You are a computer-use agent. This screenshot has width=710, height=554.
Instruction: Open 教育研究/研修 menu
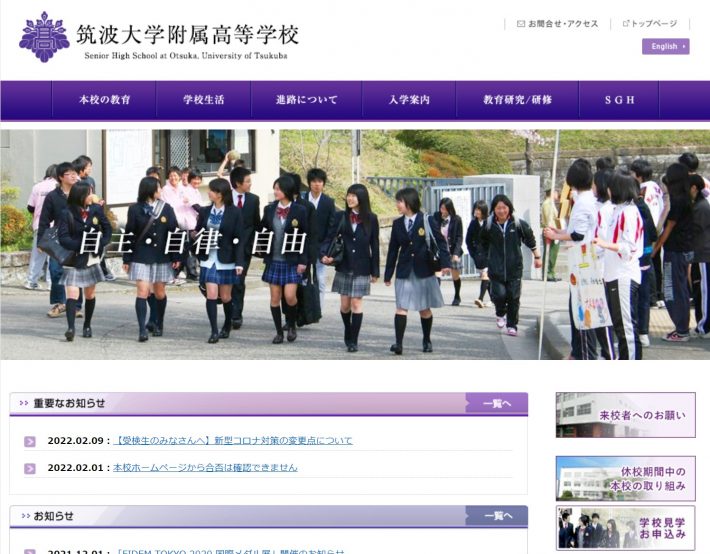[518, 100]
